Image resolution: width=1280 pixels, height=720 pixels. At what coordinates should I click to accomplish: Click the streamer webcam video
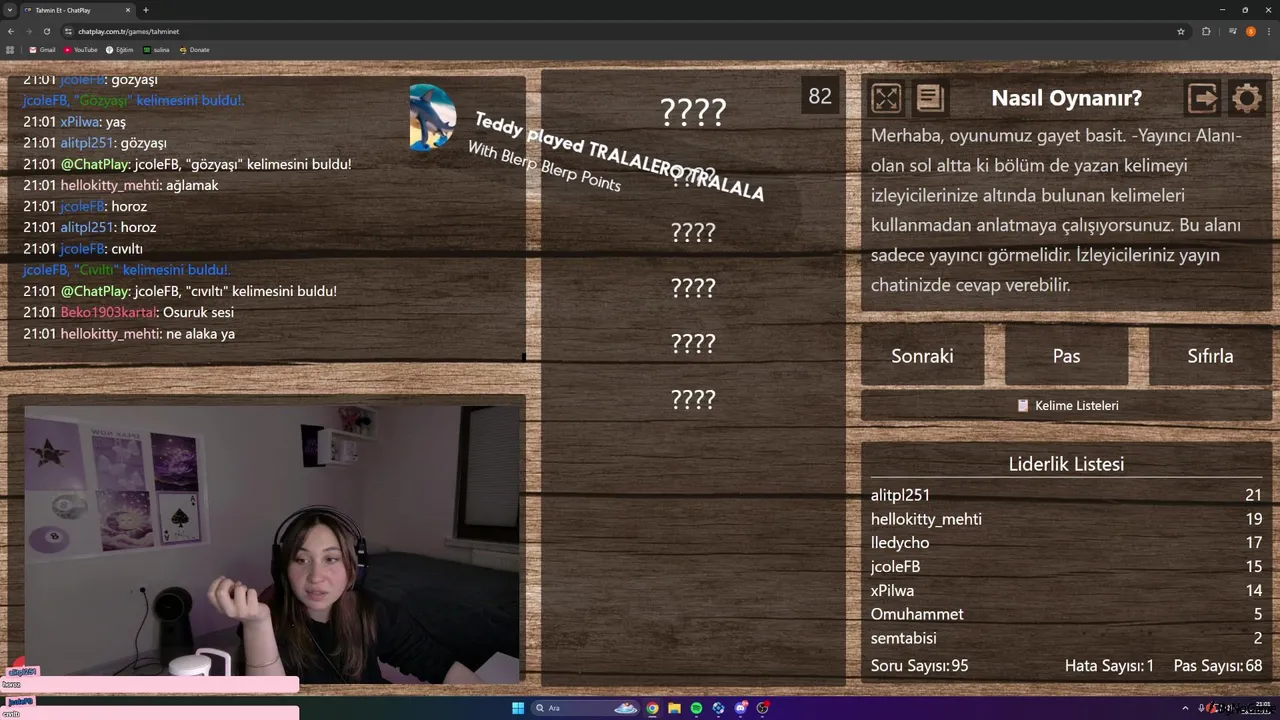click(272, 545)
